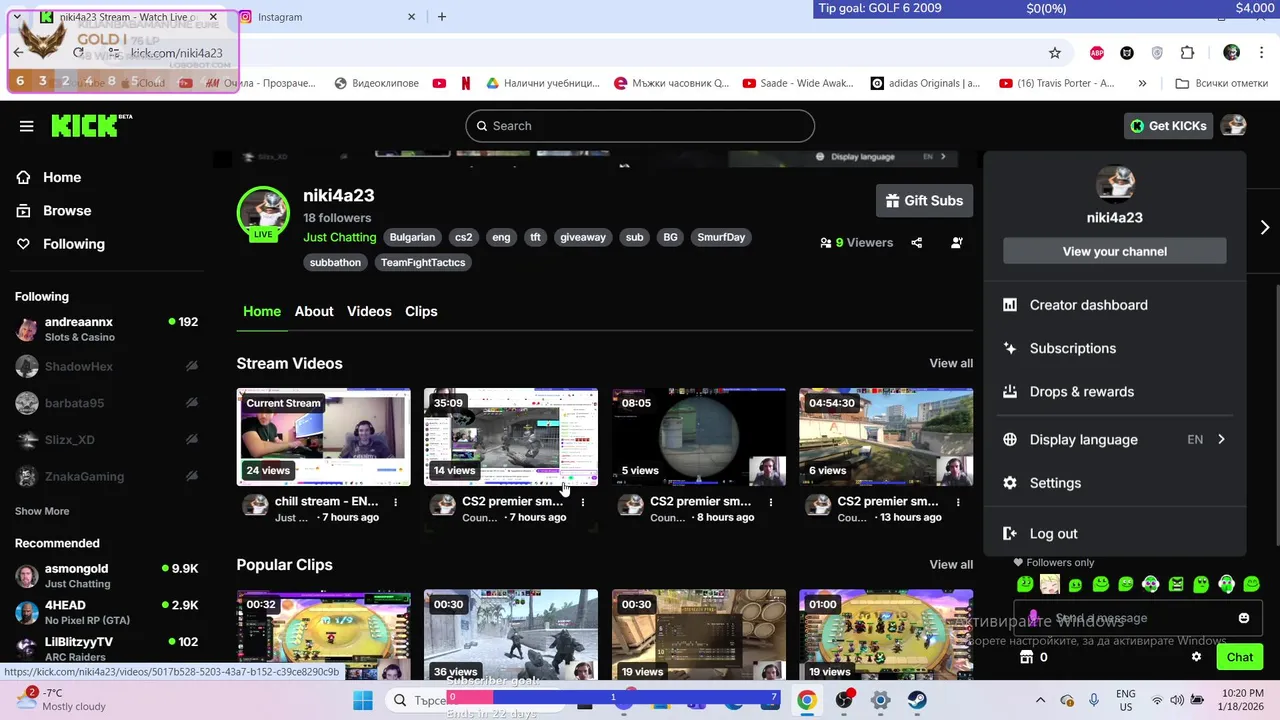Expand the Display language submenu
This screenshot has width=1280, height=720.
click(1114, 439)
